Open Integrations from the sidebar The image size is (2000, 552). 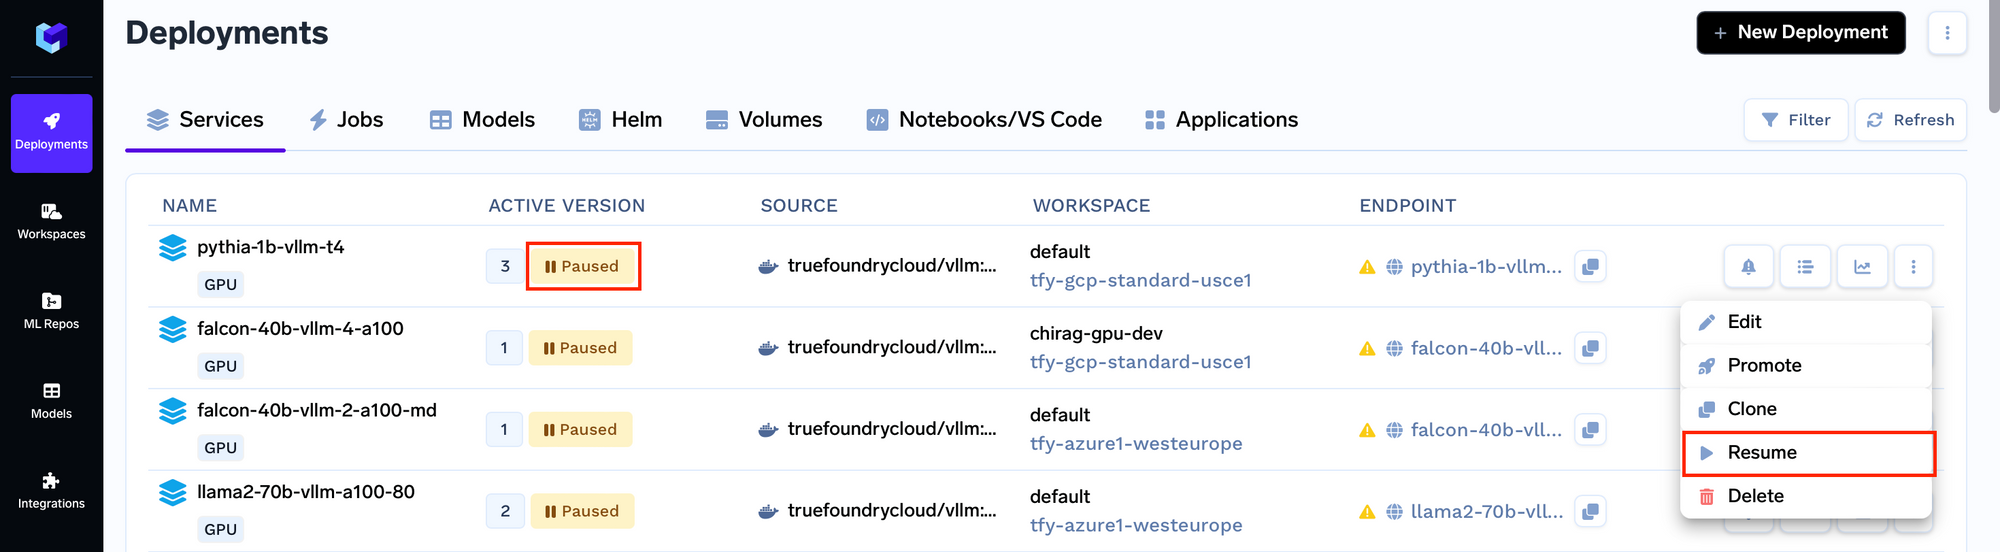pyautogui.click(x=51, y=491)
